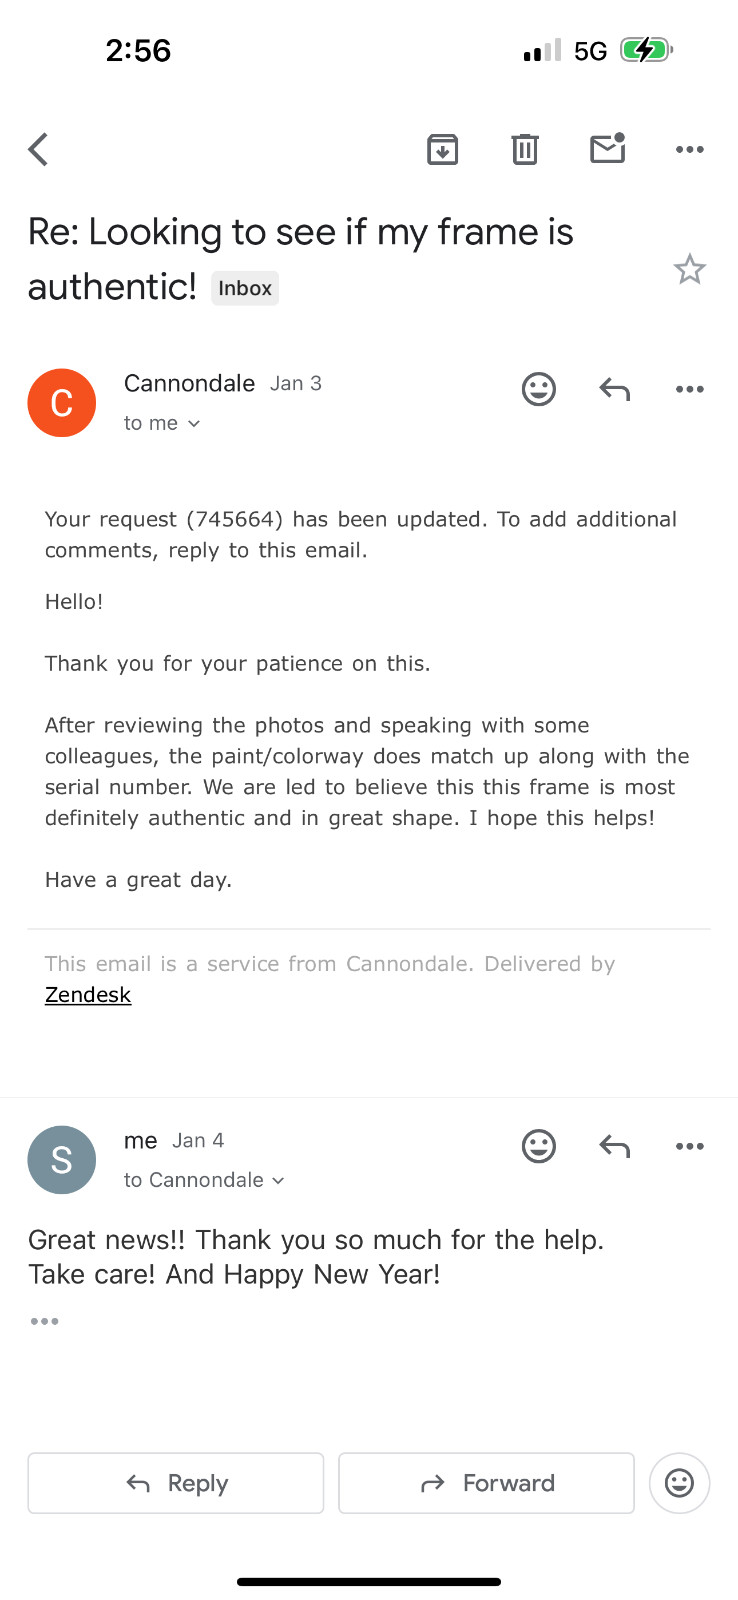Reply to Cannondale's message with arrow icon
The height and width of the screenshot is (1600, 738).
(615, 389)
